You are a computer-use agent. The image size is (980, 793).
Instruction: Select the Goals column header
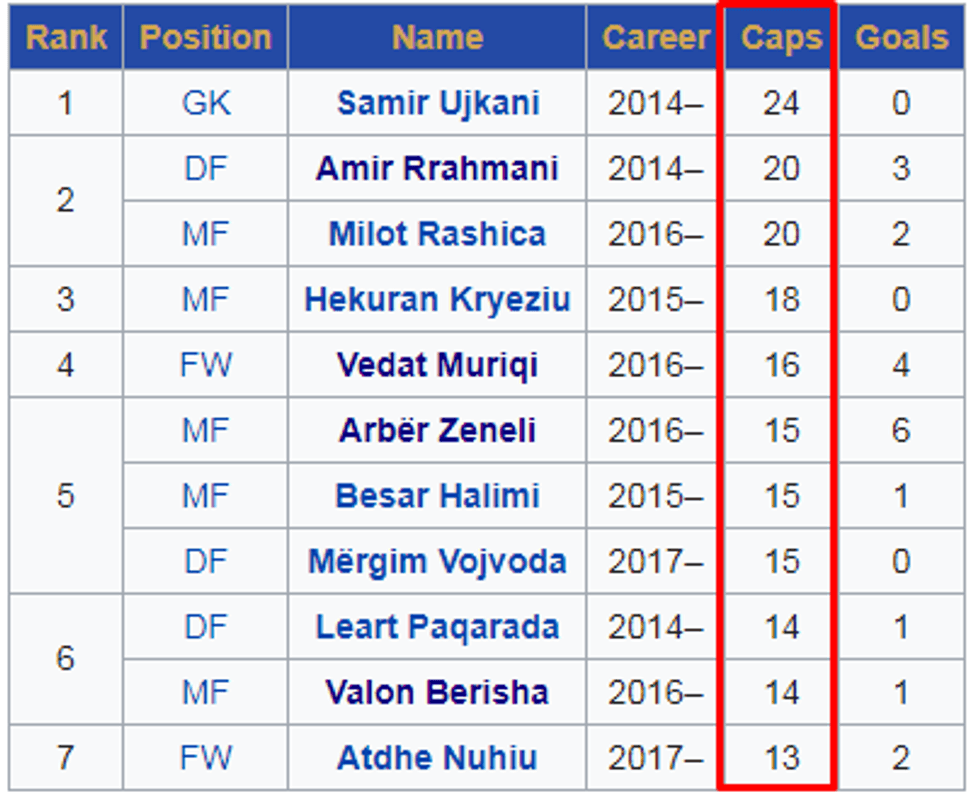click(x=901, y=38)
